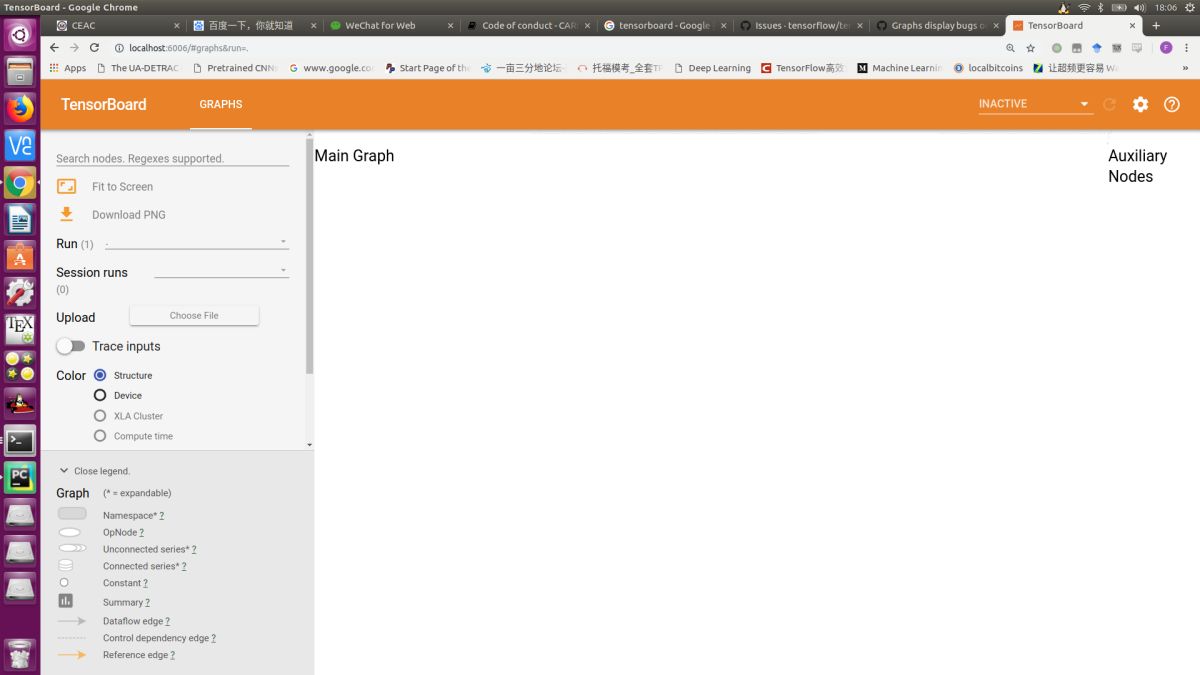Click the Auxiliary Nodes heading
The image size is (1200, 675).
click(x=1137, y=166)
